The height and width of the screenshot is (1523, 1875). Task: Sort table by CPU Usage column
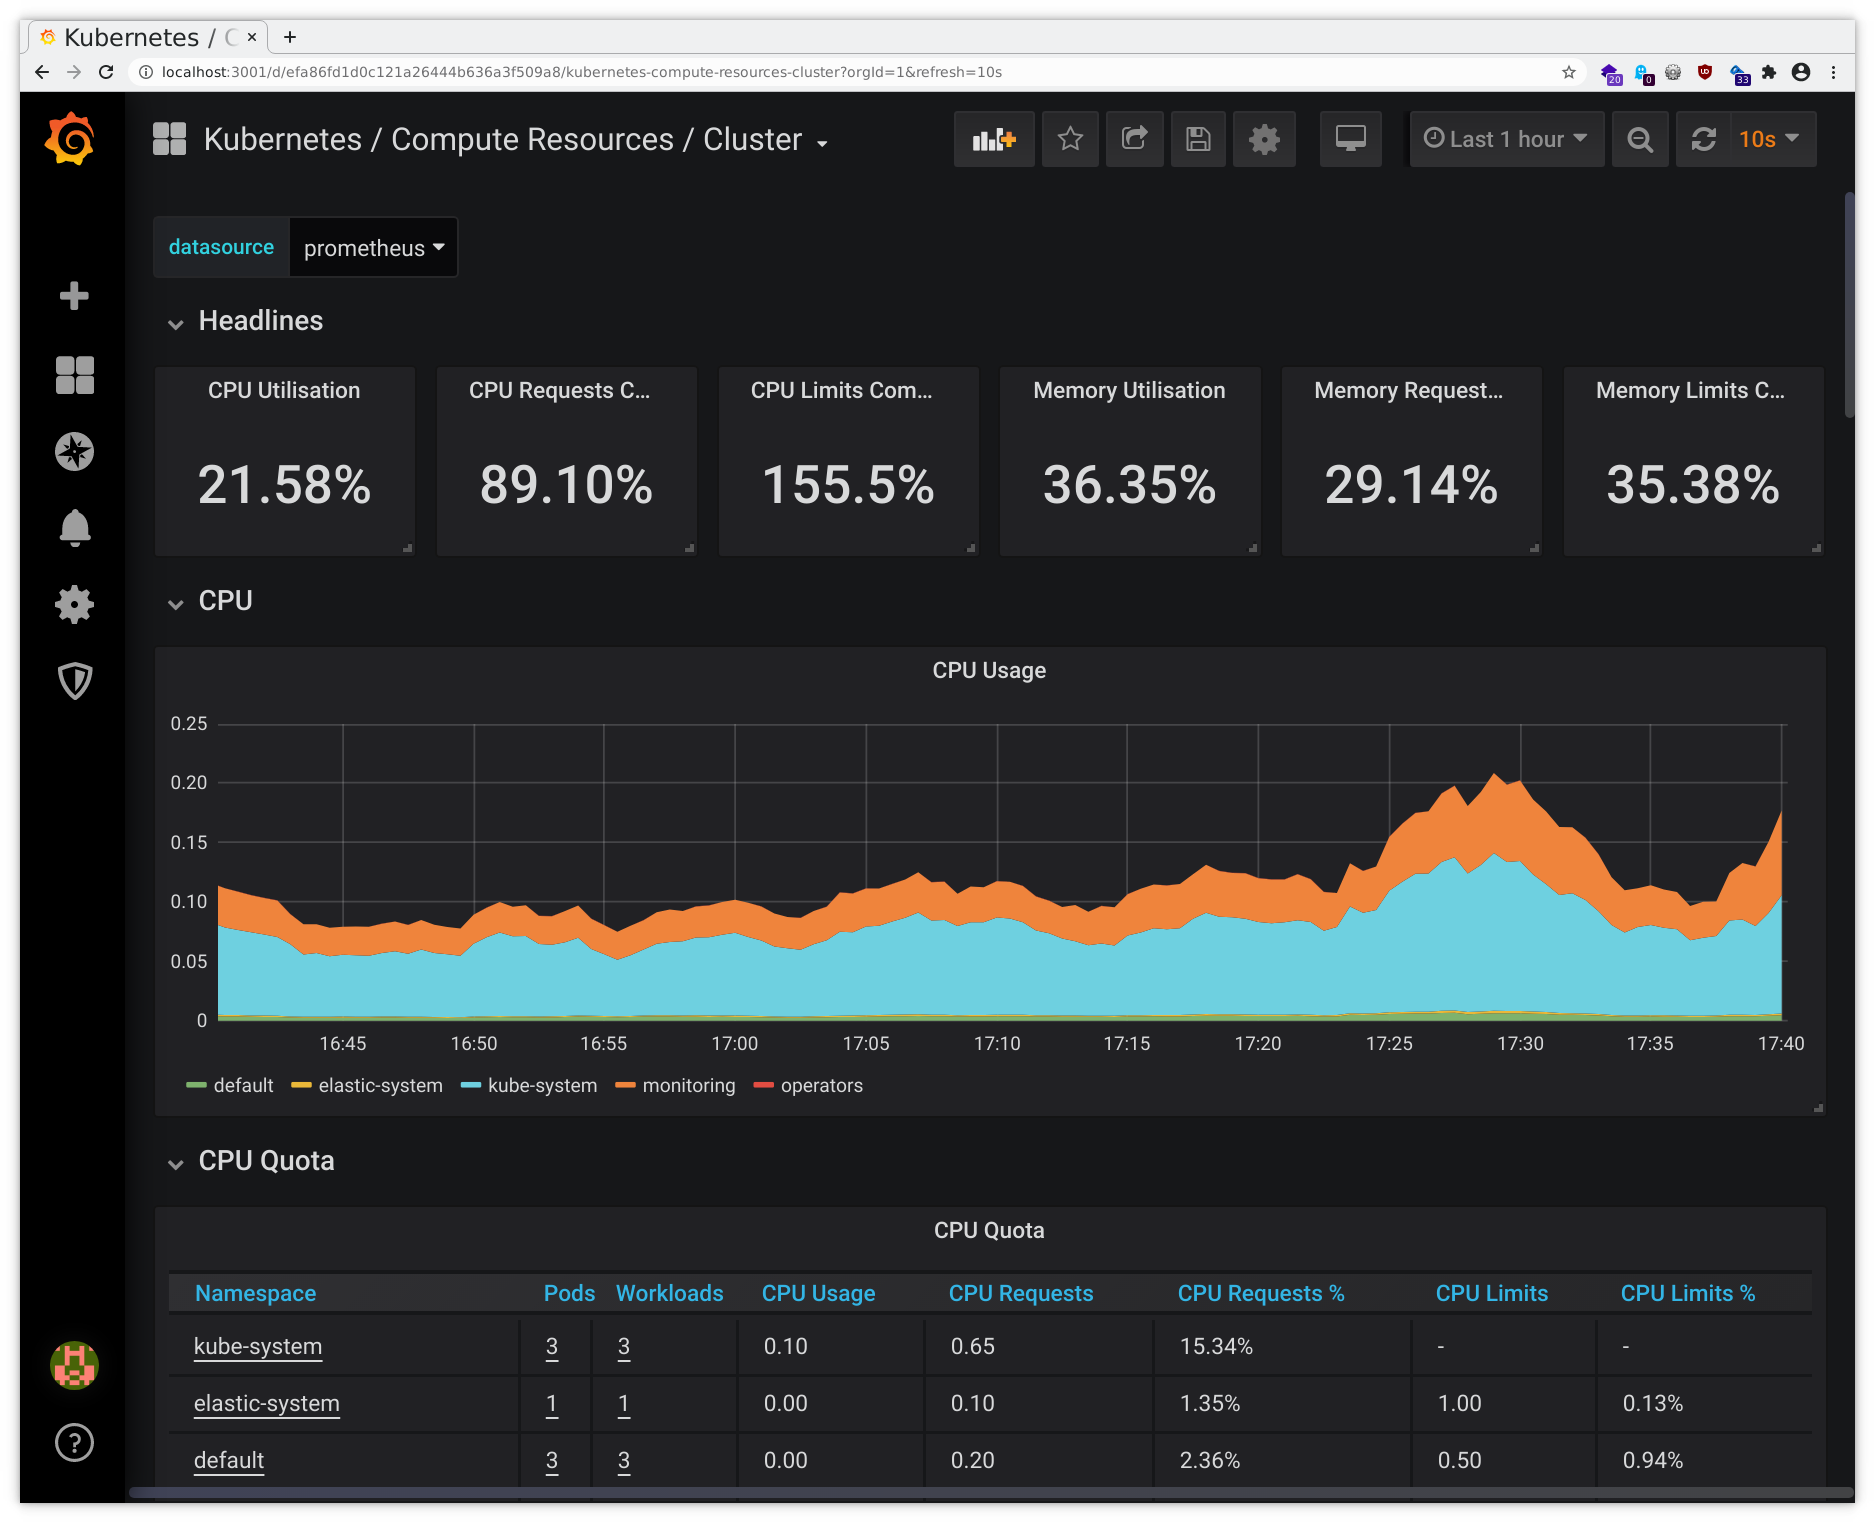(818, 1293)
